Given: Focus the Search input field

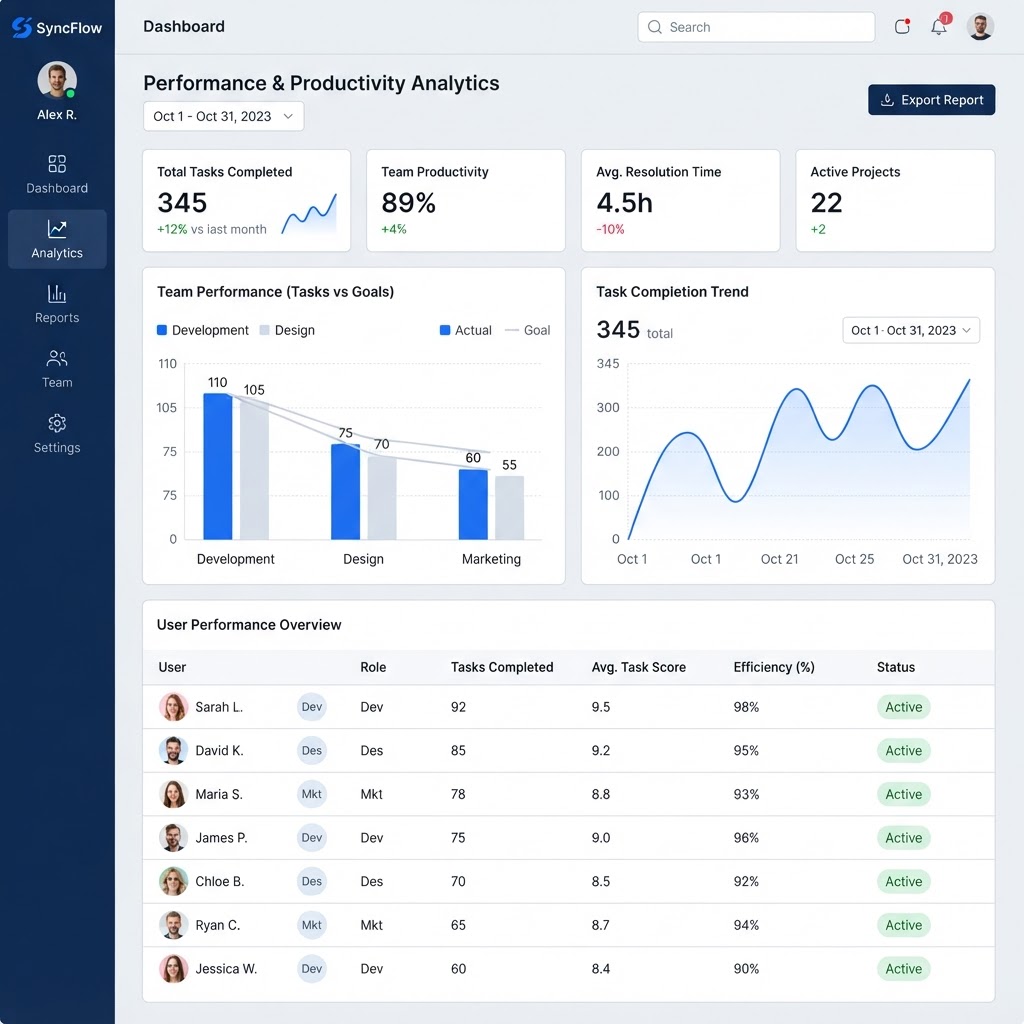Looking at the screenshot, I should [756, 27].
